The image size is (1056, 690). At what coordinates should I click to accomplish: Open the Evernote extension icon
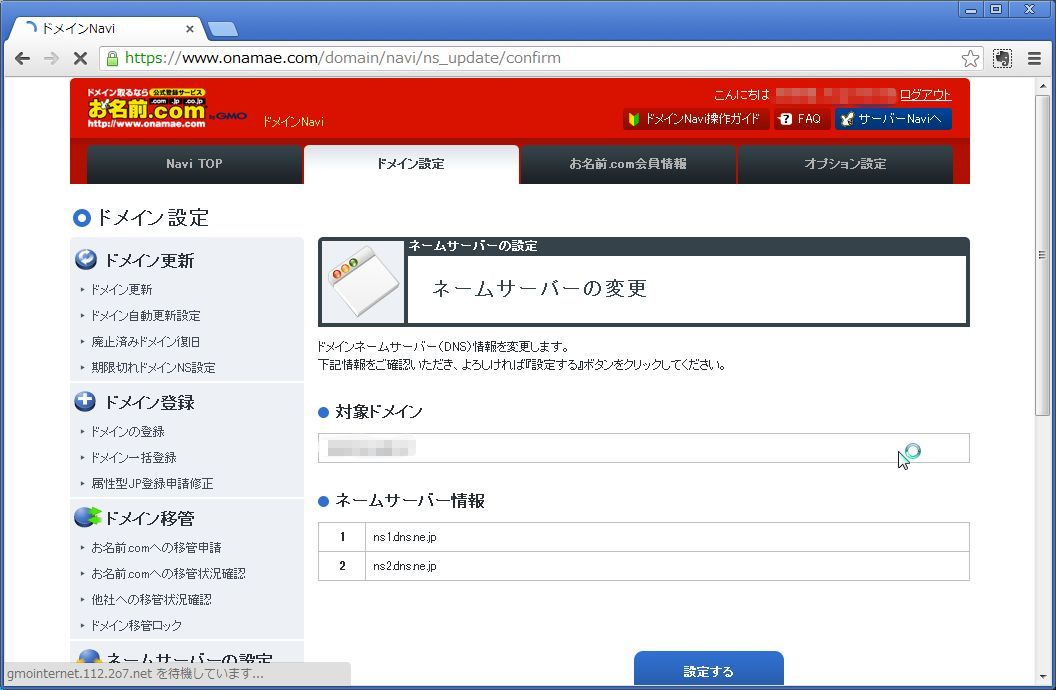pos(1002,59)
